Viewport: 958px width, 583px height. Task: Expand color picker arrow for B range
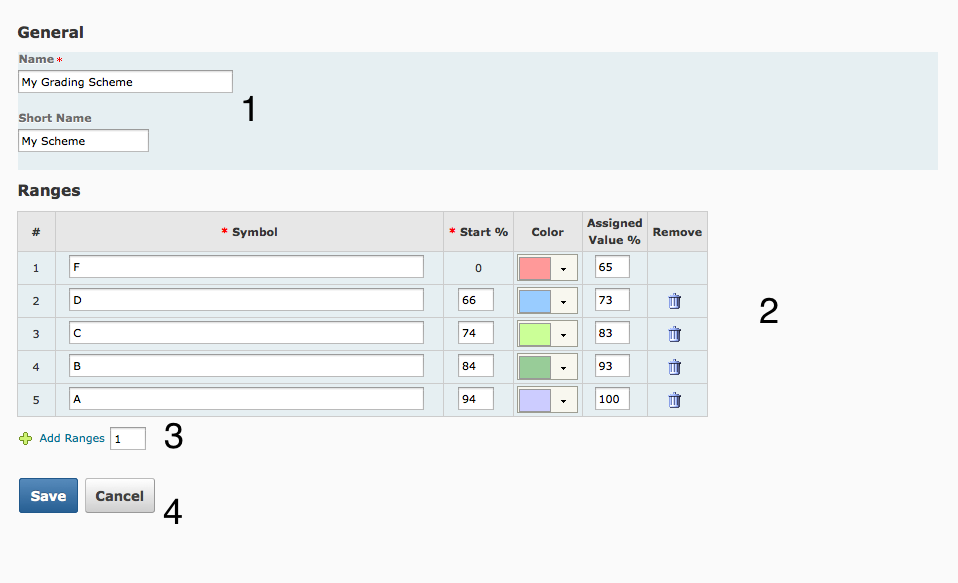(x=564, y=368)
